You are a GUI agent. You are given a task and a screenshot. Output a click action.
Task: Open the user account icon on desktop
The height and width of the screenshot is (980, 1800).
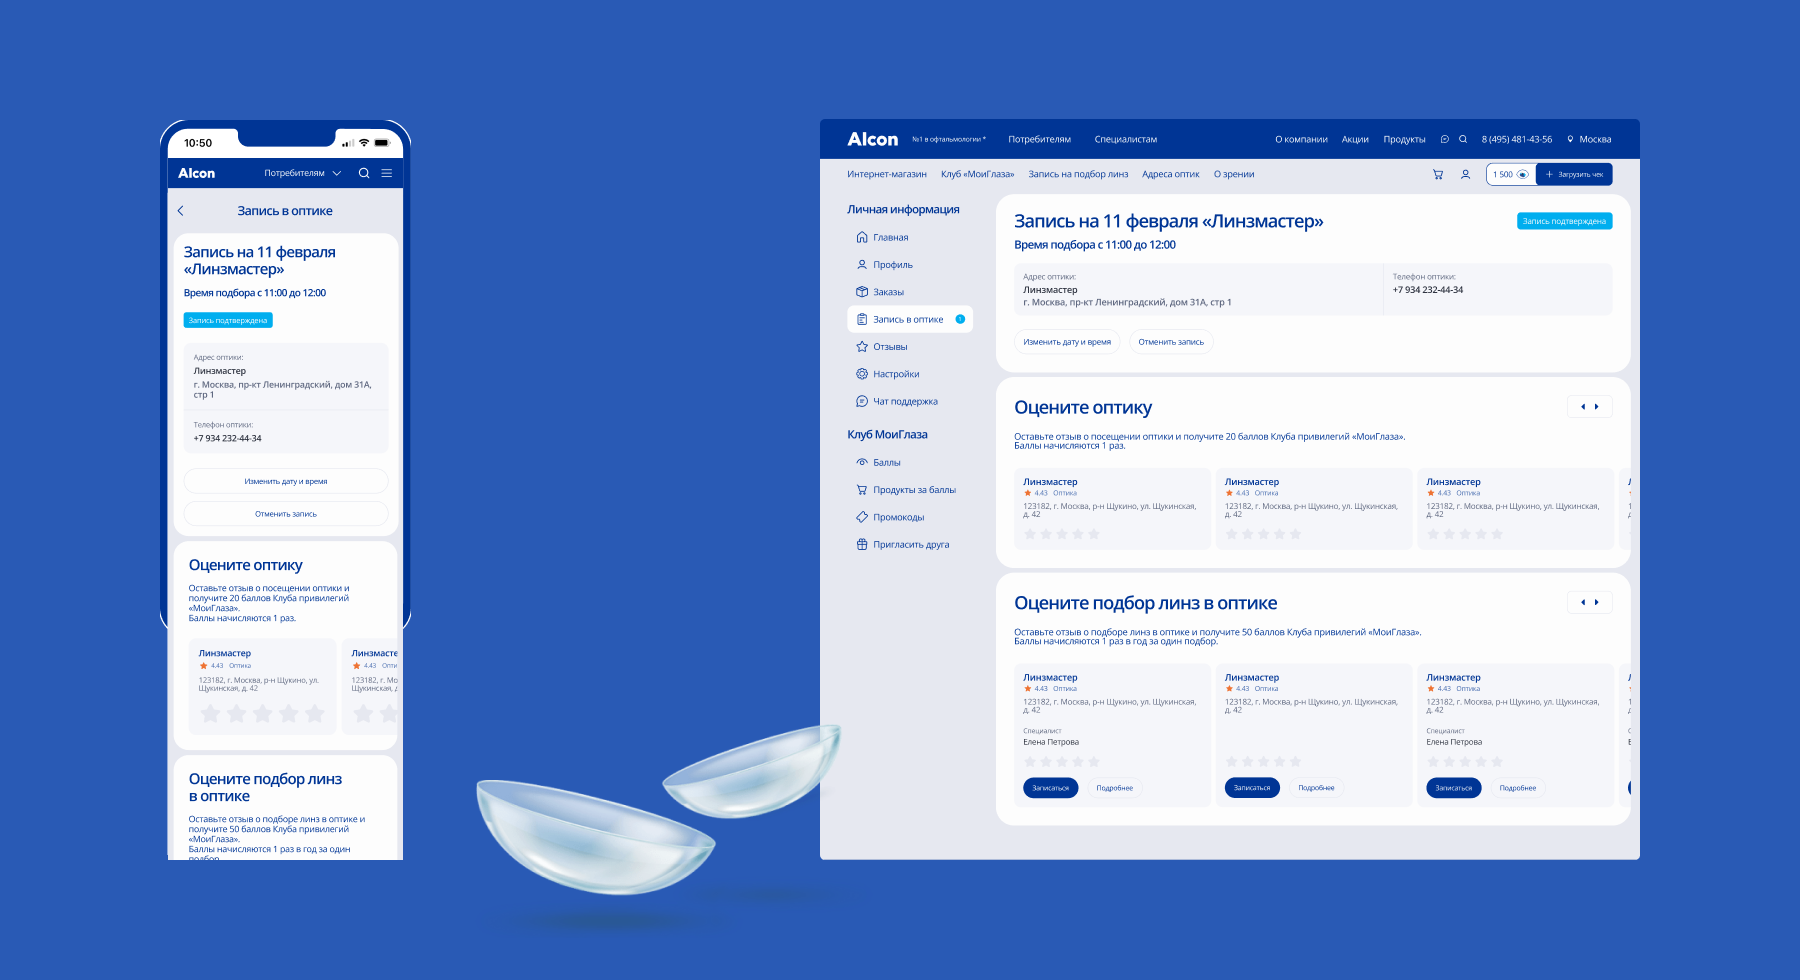click(1465, 174)
